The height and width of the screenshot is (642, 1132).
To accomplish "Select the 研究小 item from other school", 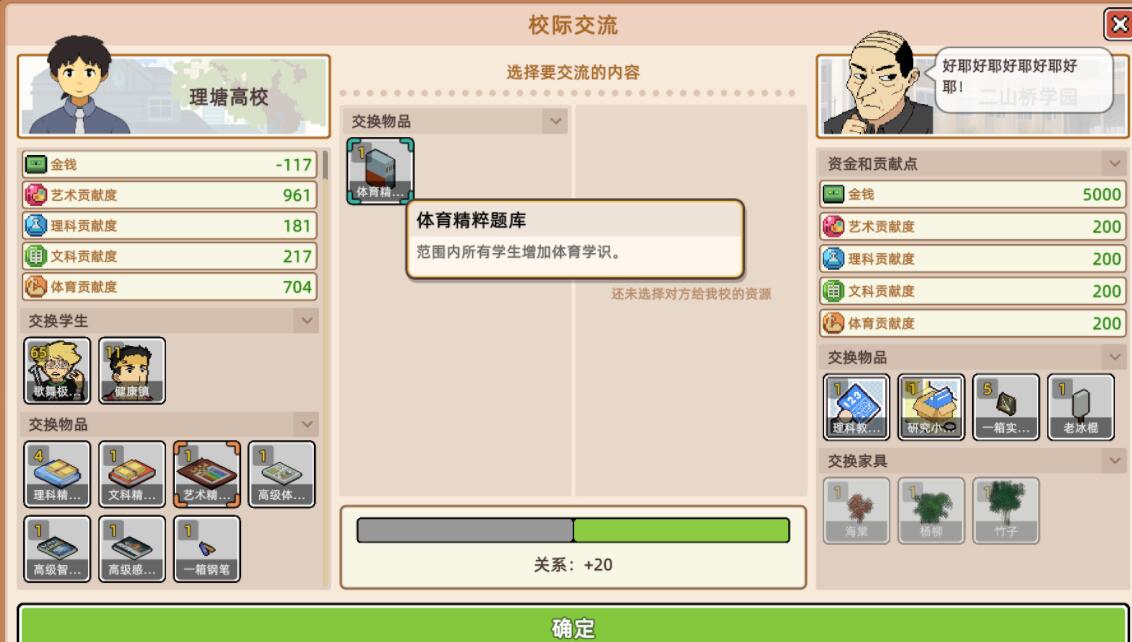I will [931, 407].
